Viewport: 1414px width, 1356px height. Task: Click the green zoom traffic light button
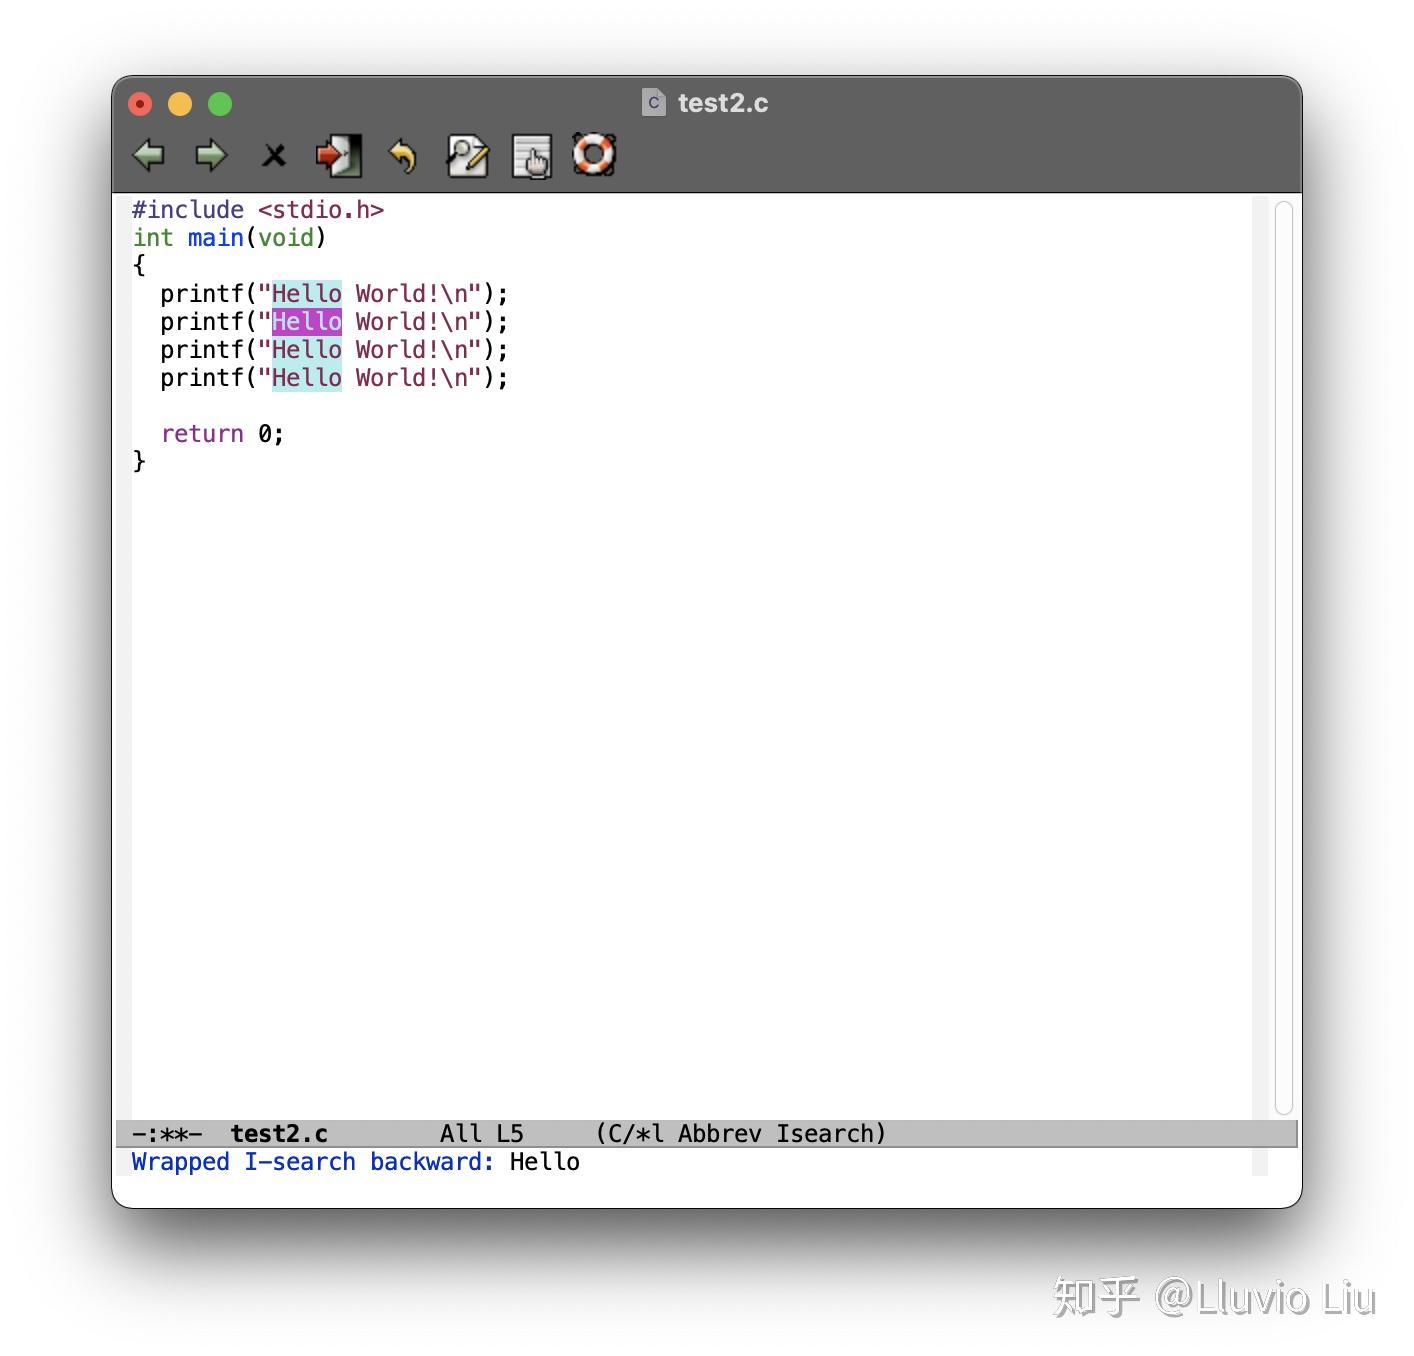219,103
